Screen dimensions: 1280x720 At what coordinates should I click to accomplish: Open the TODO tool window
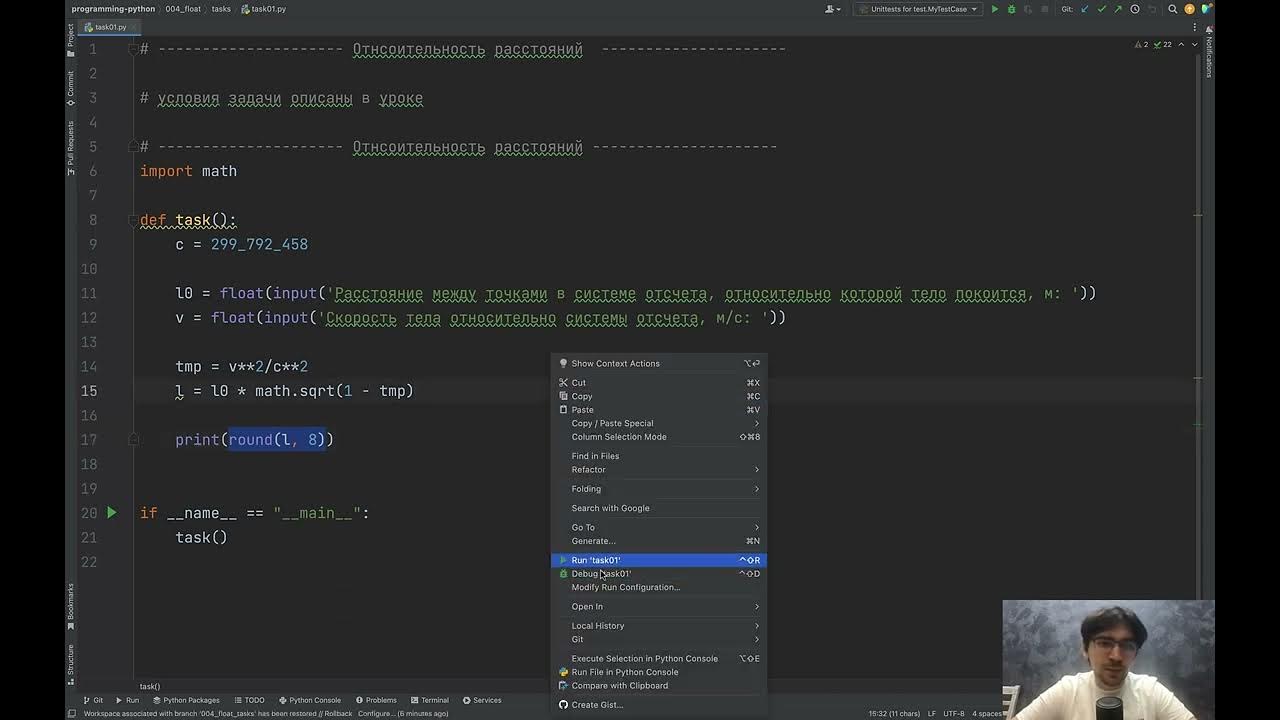pyautogui.click(x=249, y=700)
